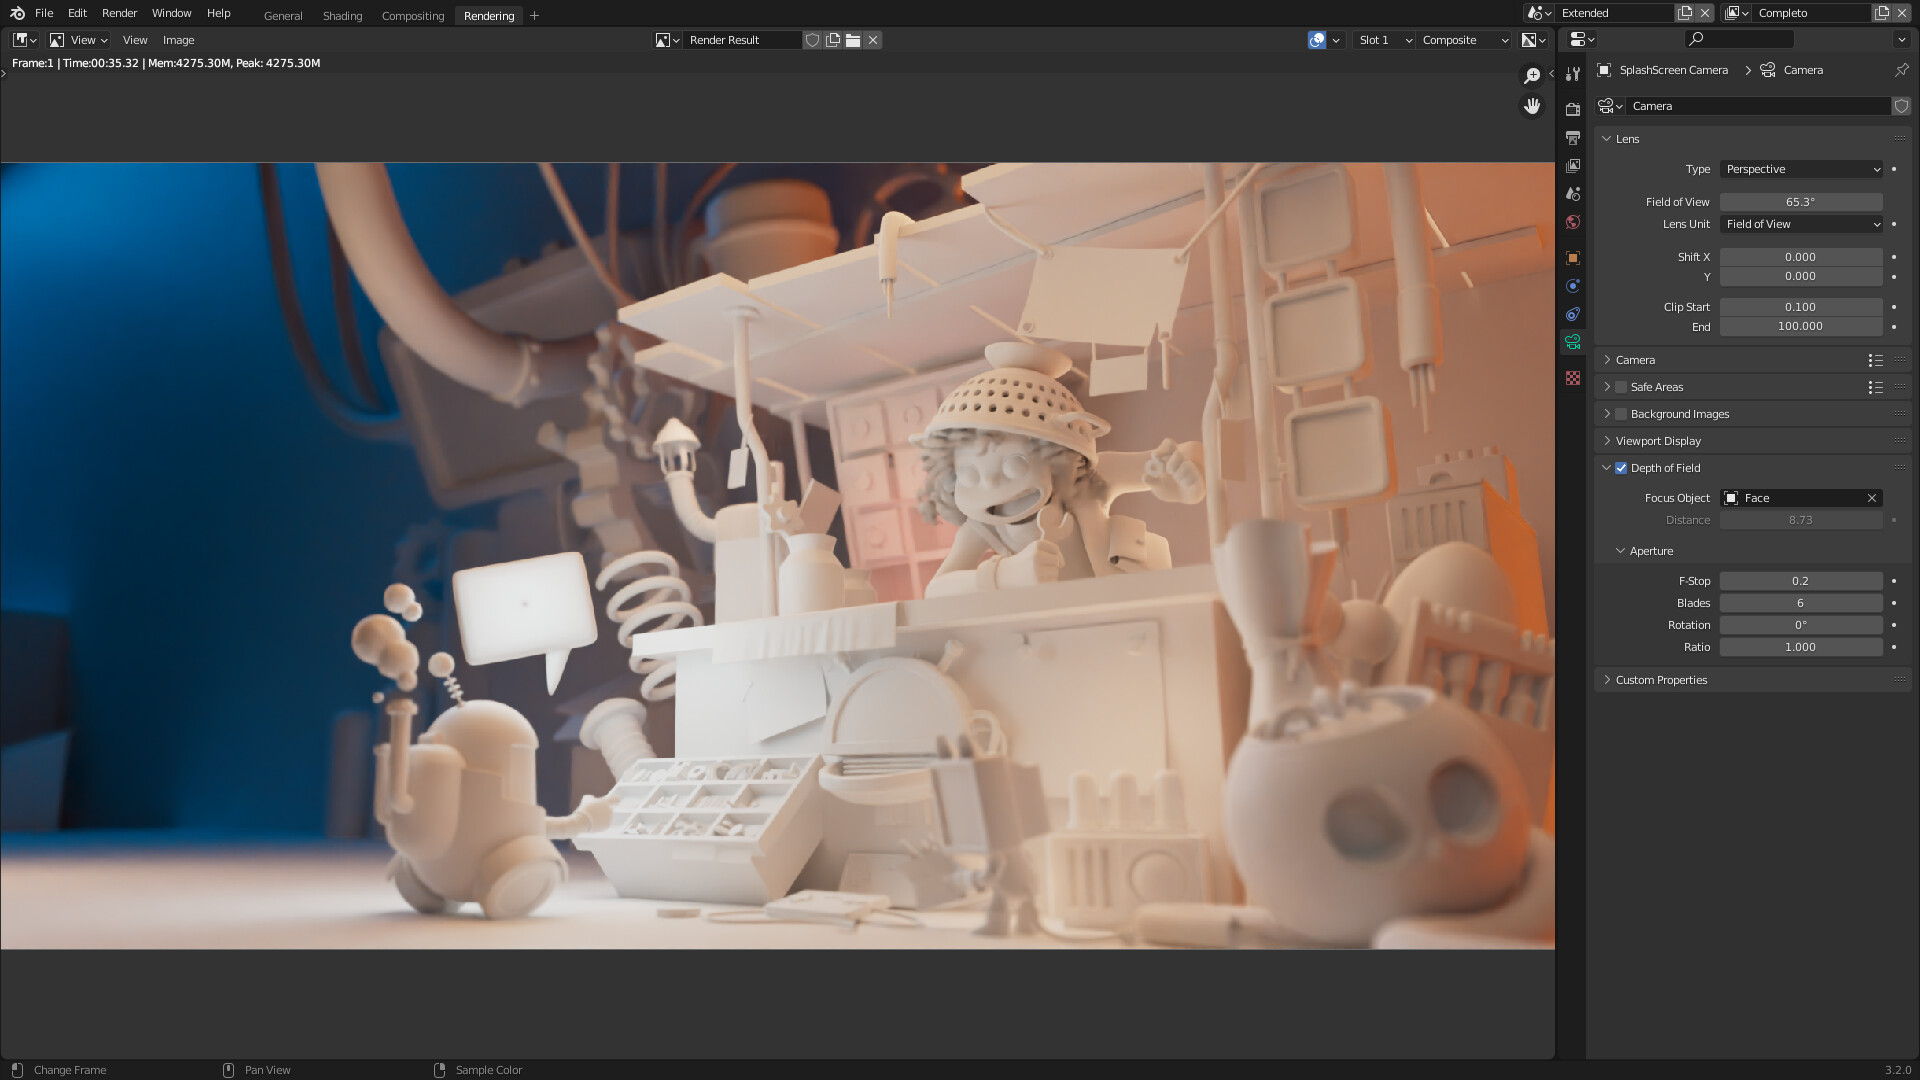The height and width of the screenshot is (1080, 1920).
Task: Open the Physics properties tab icon
Action: coord(1573,286)
